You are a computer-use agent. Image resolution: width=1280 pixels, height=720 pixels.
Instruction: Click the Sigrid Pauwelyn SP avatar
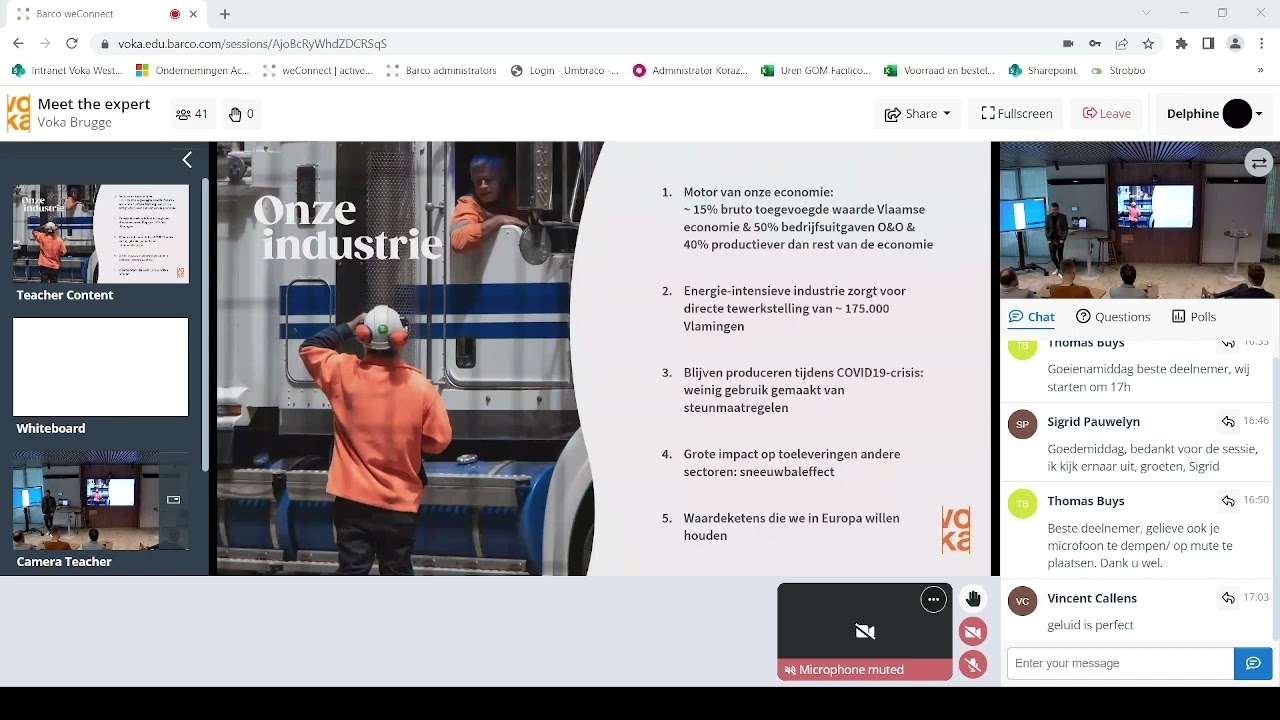tap(1022, 424)
